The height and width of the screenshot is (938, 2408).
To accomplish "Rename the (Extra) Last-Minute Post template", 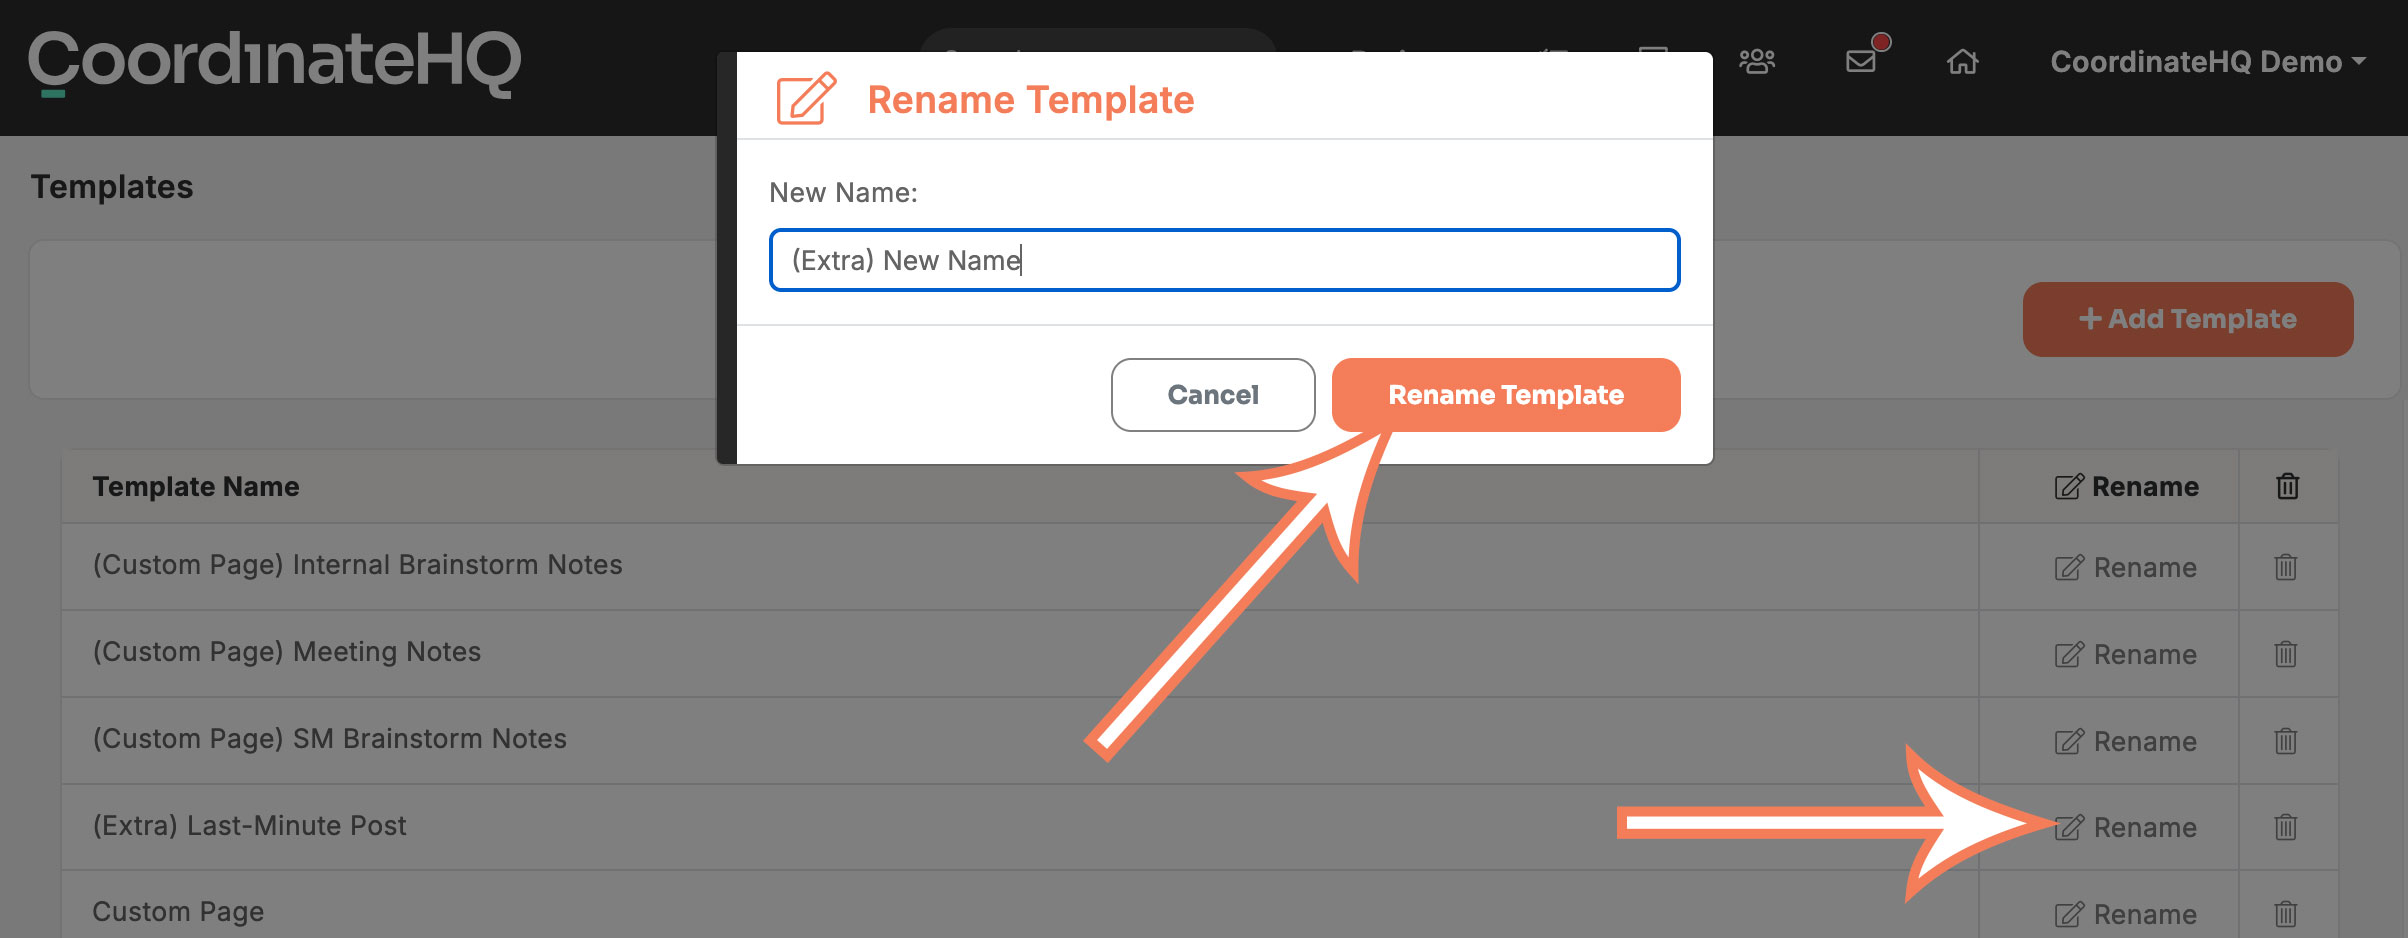I will (x=2126, y=827).
